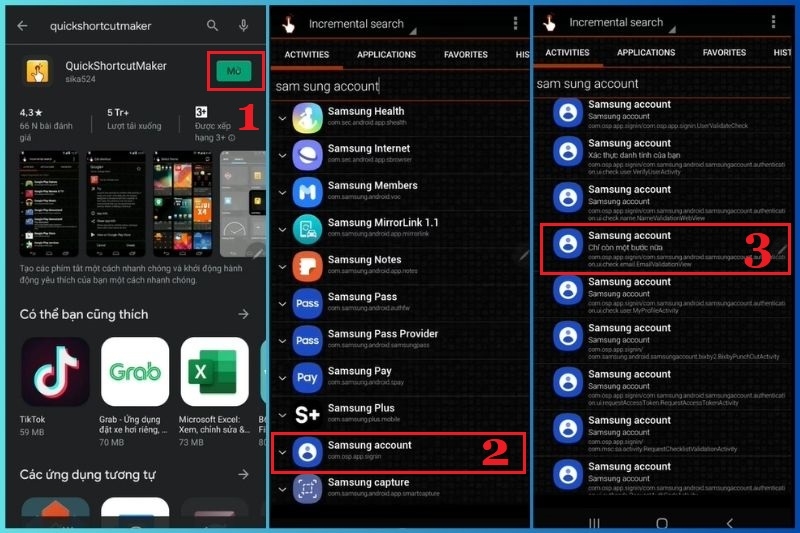Expand the Samsung capture entry chevron

(x=282, y=490)
